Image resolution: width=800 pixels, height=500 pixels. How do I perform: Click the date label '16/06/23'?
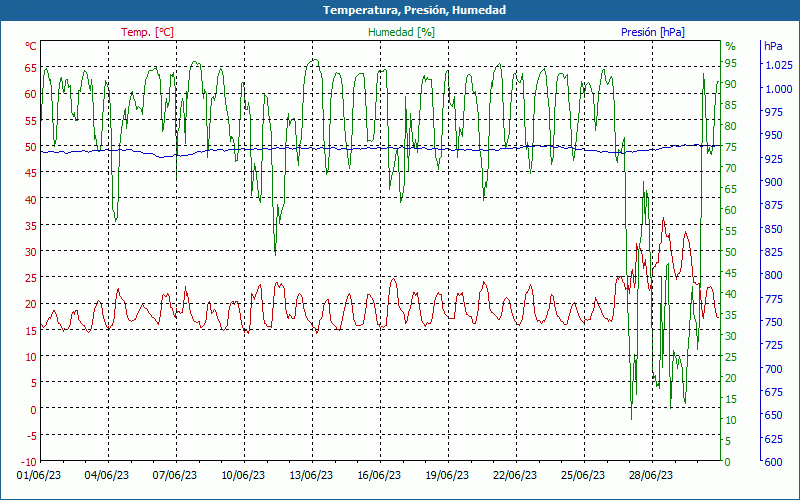click(x=379, y=475)
